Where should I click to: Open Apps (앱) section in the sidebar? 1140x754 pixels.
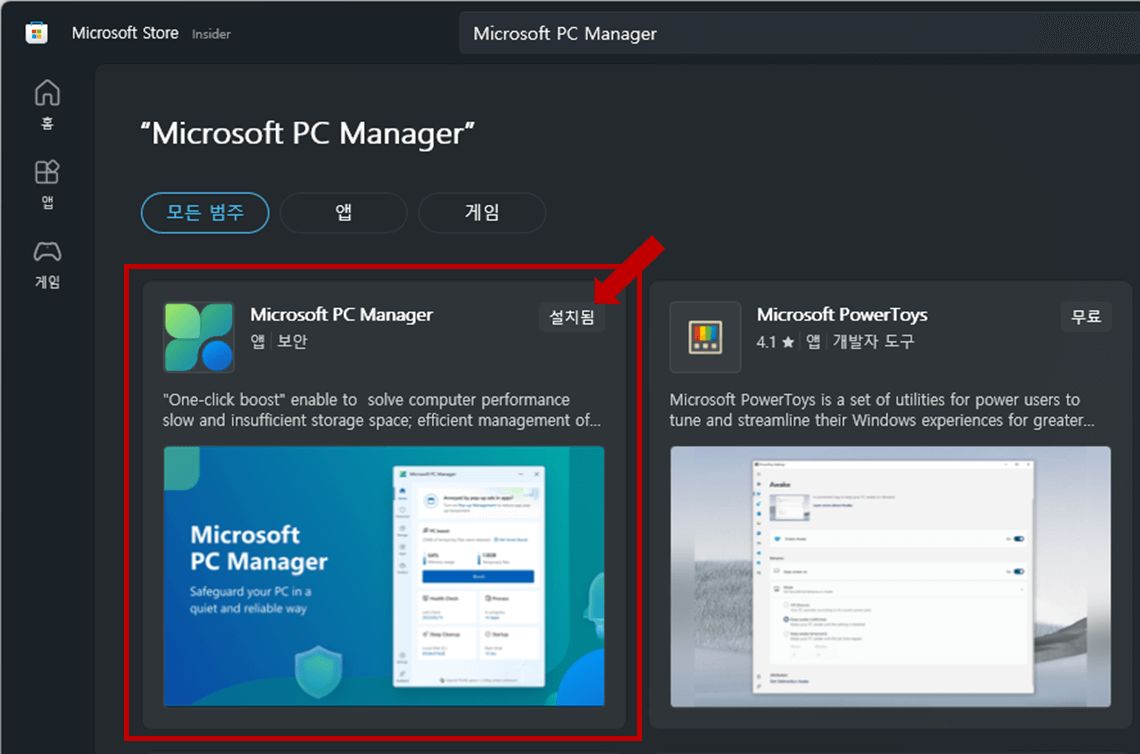47,185
